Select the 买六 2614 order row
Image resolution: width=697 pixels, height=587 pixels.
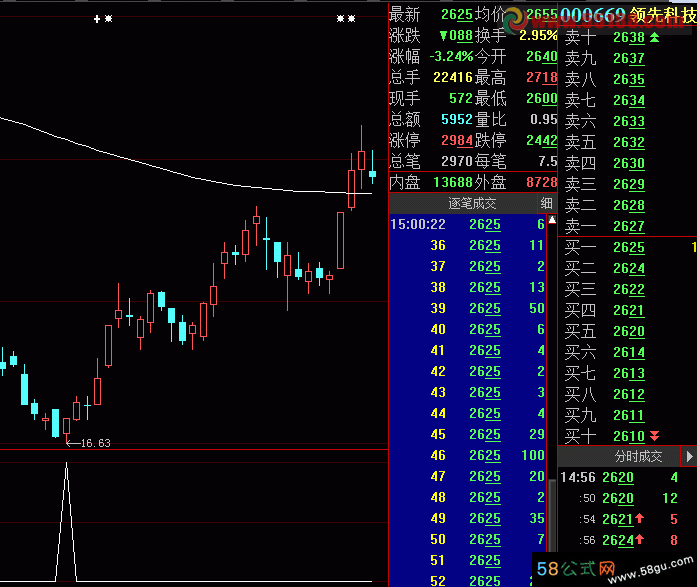627,352
